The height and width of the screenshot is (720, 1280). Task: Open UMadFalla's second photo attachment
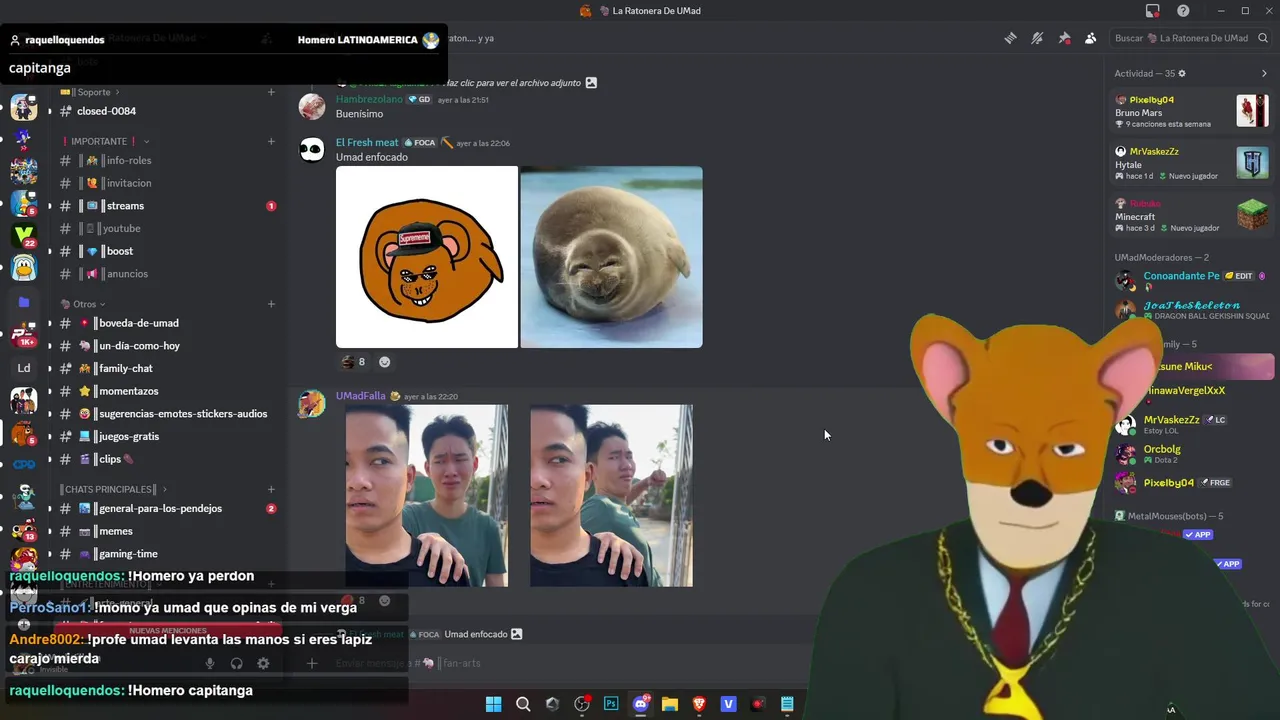pyautogui.click(x=611, y=495)
